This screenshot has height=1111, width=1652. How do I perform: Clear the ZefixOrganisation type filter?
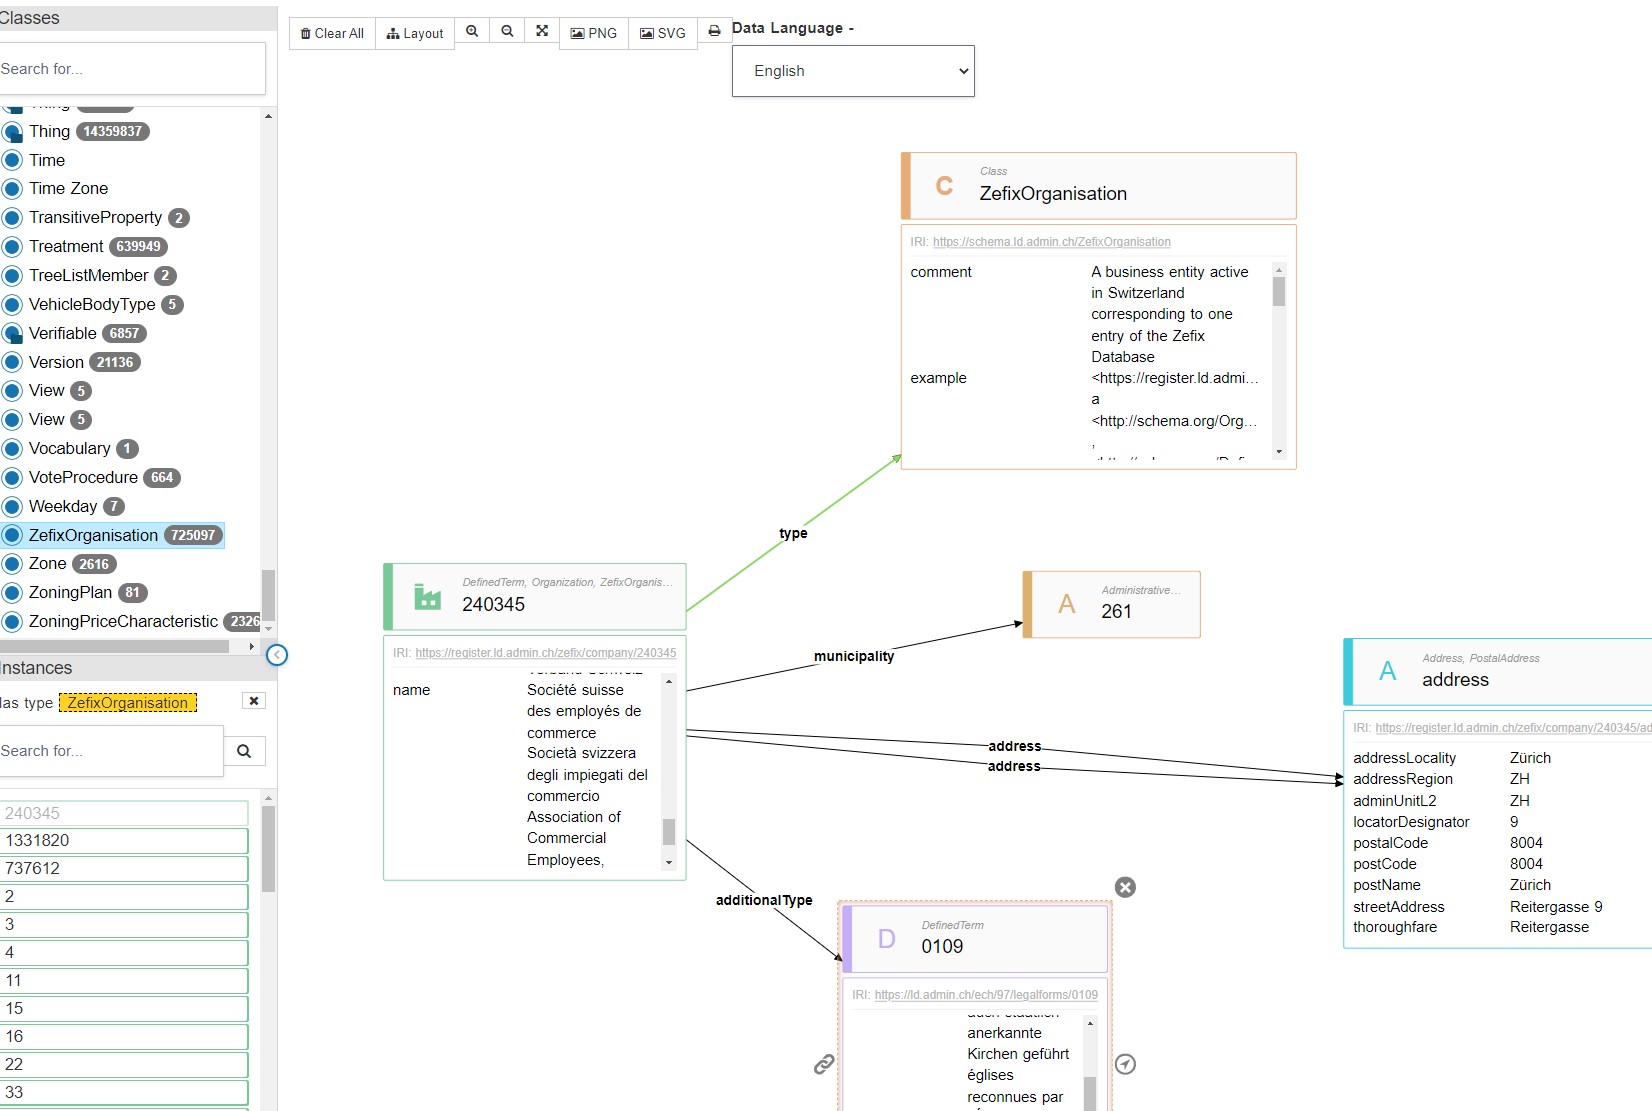(x=253, y=701)
